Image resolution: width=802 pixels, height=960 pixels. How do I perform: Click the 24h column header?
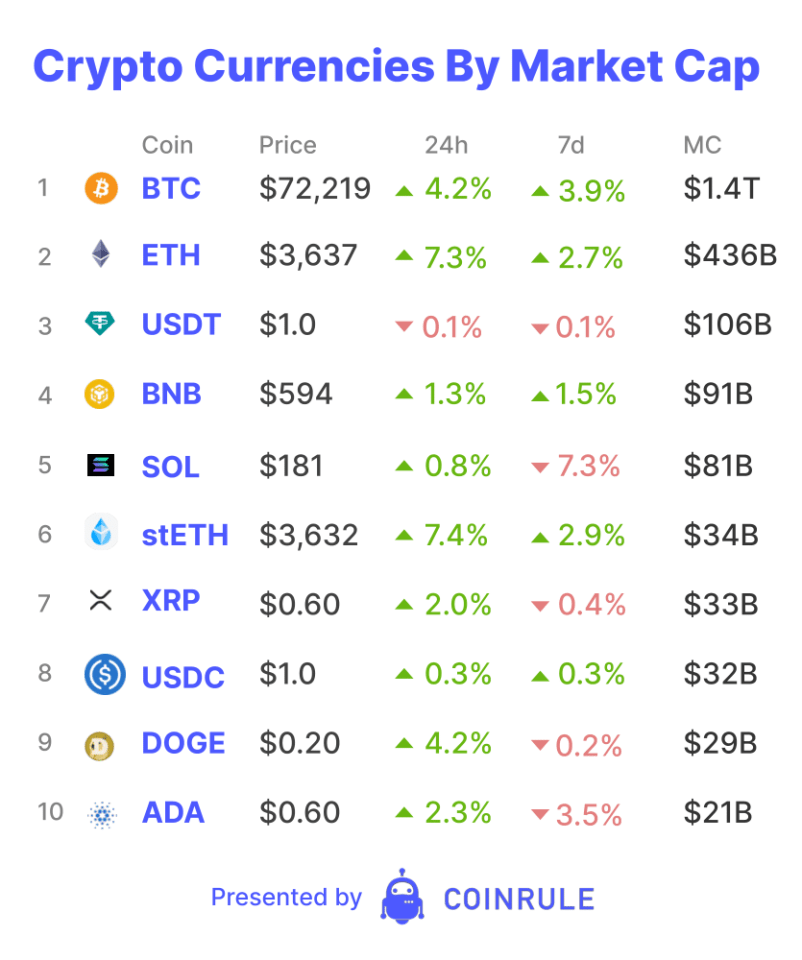pyautogui.click(x=446, y=145)
